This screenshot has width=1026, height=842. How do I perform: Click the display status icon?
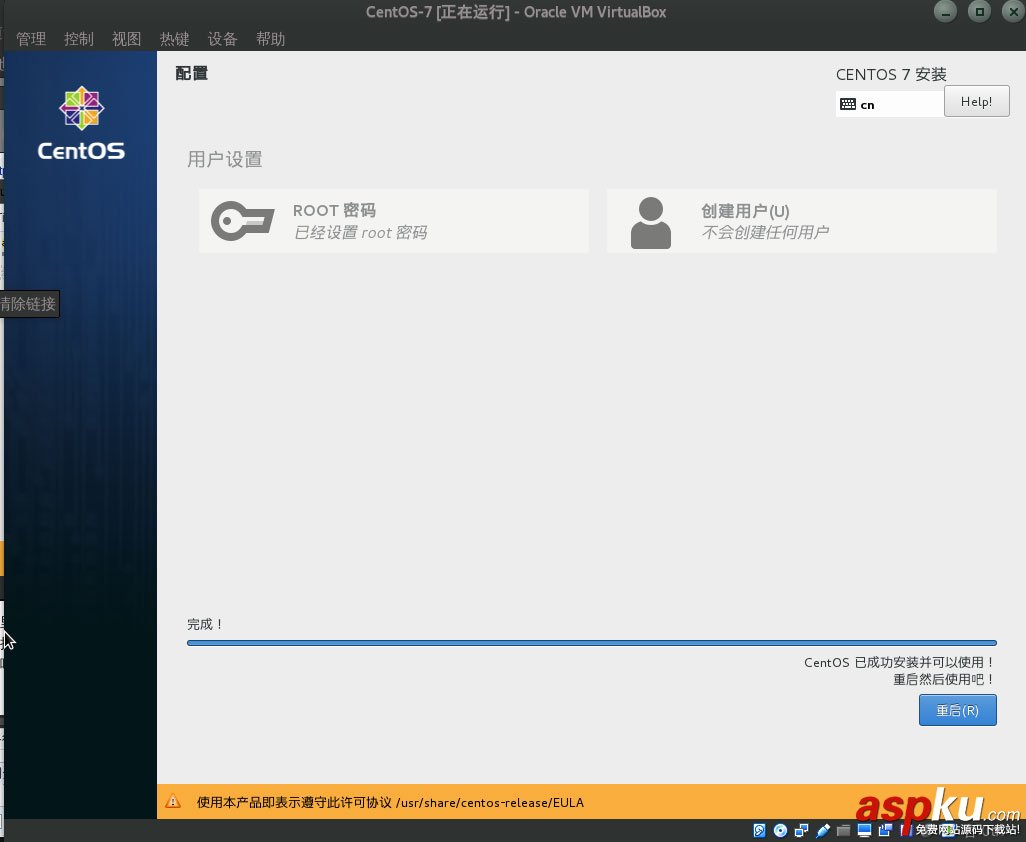tap(864, 831)
